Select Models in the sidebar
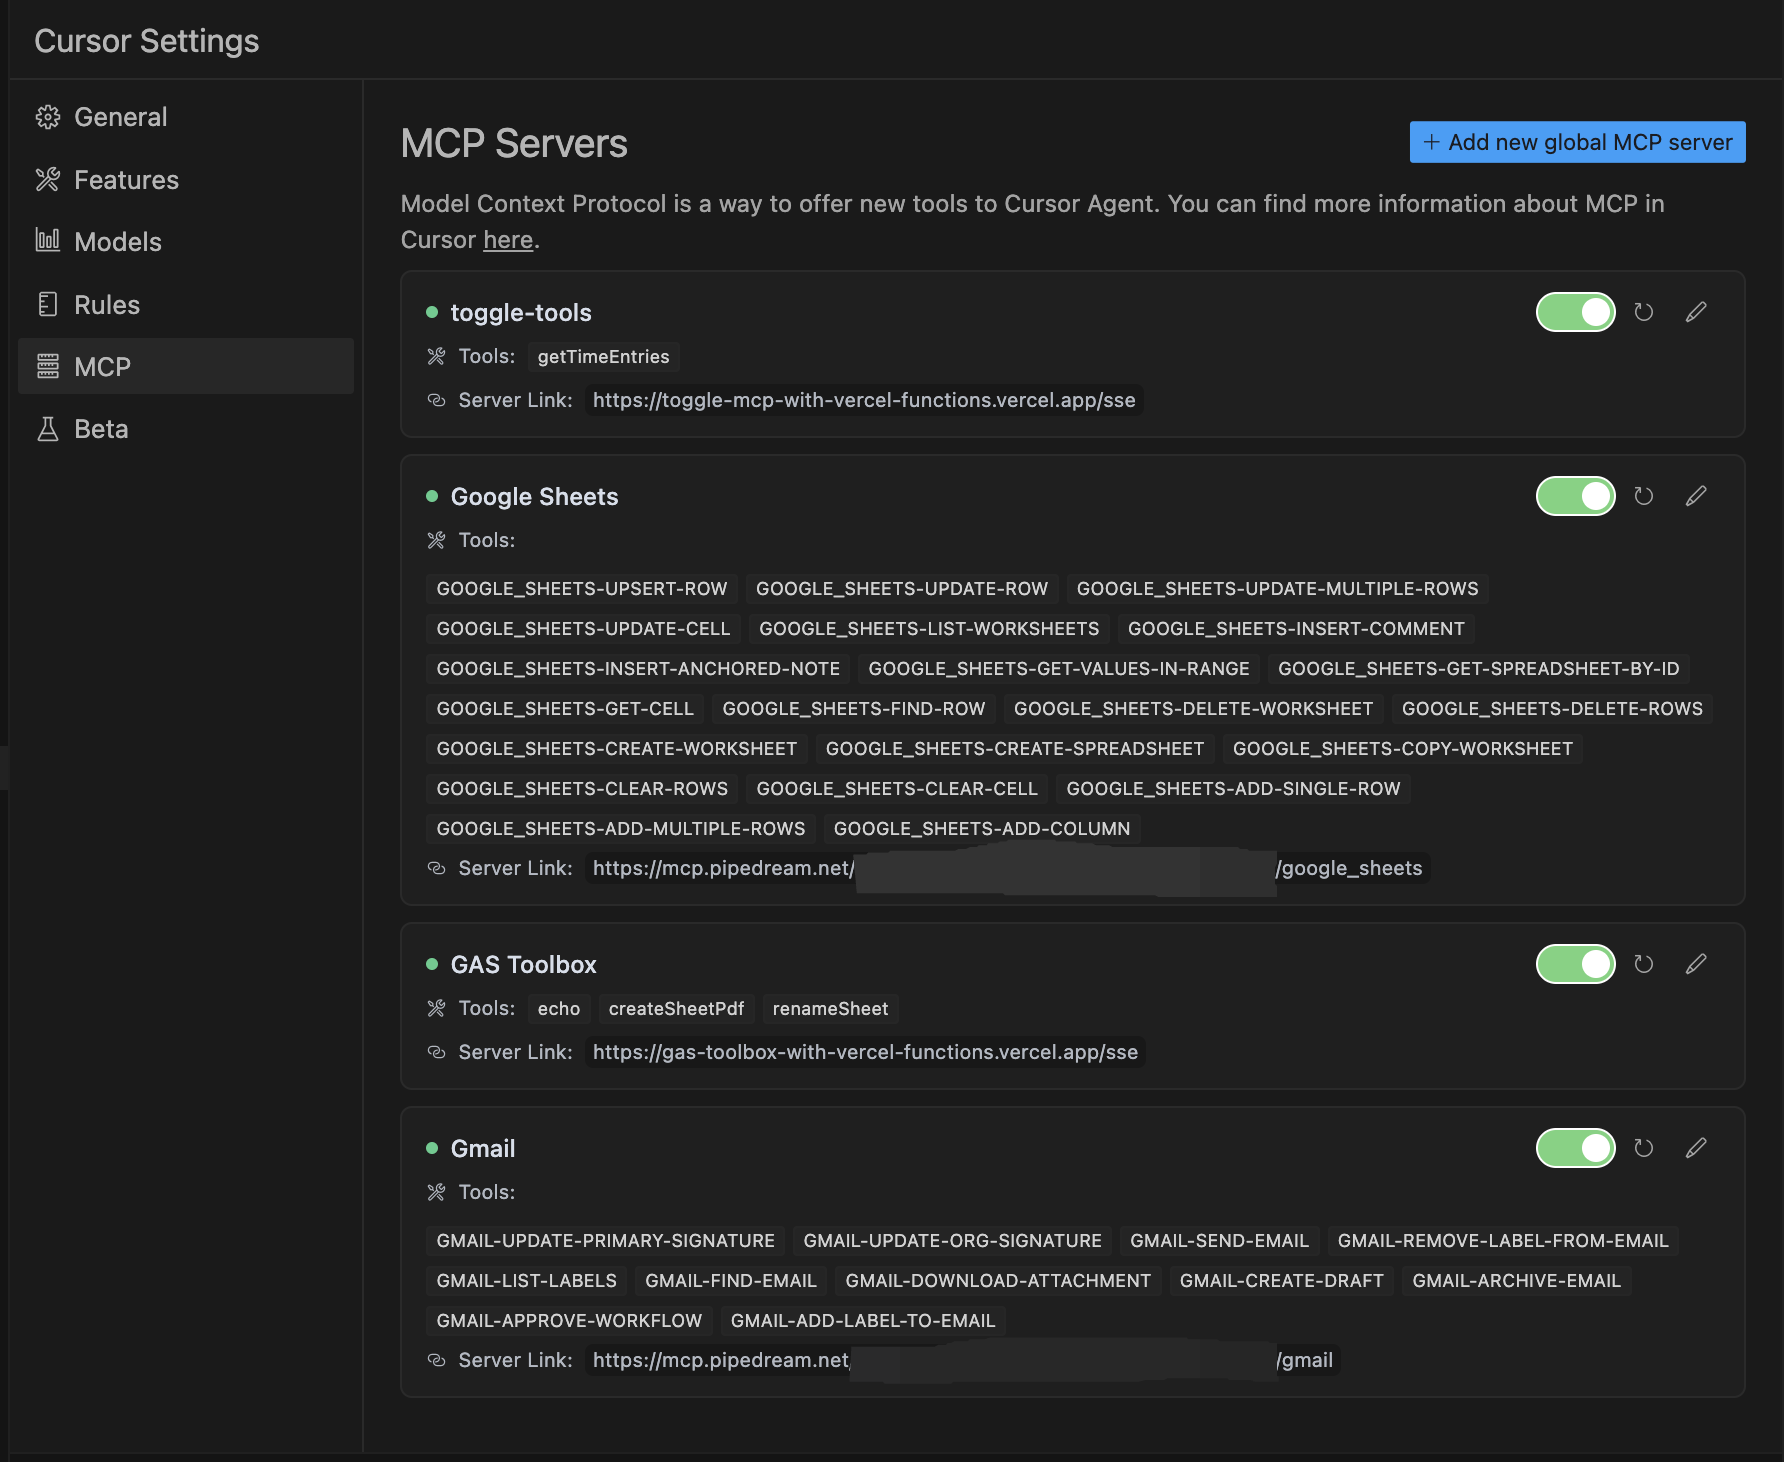1784x1462 pixels. (x=117, y=242)
